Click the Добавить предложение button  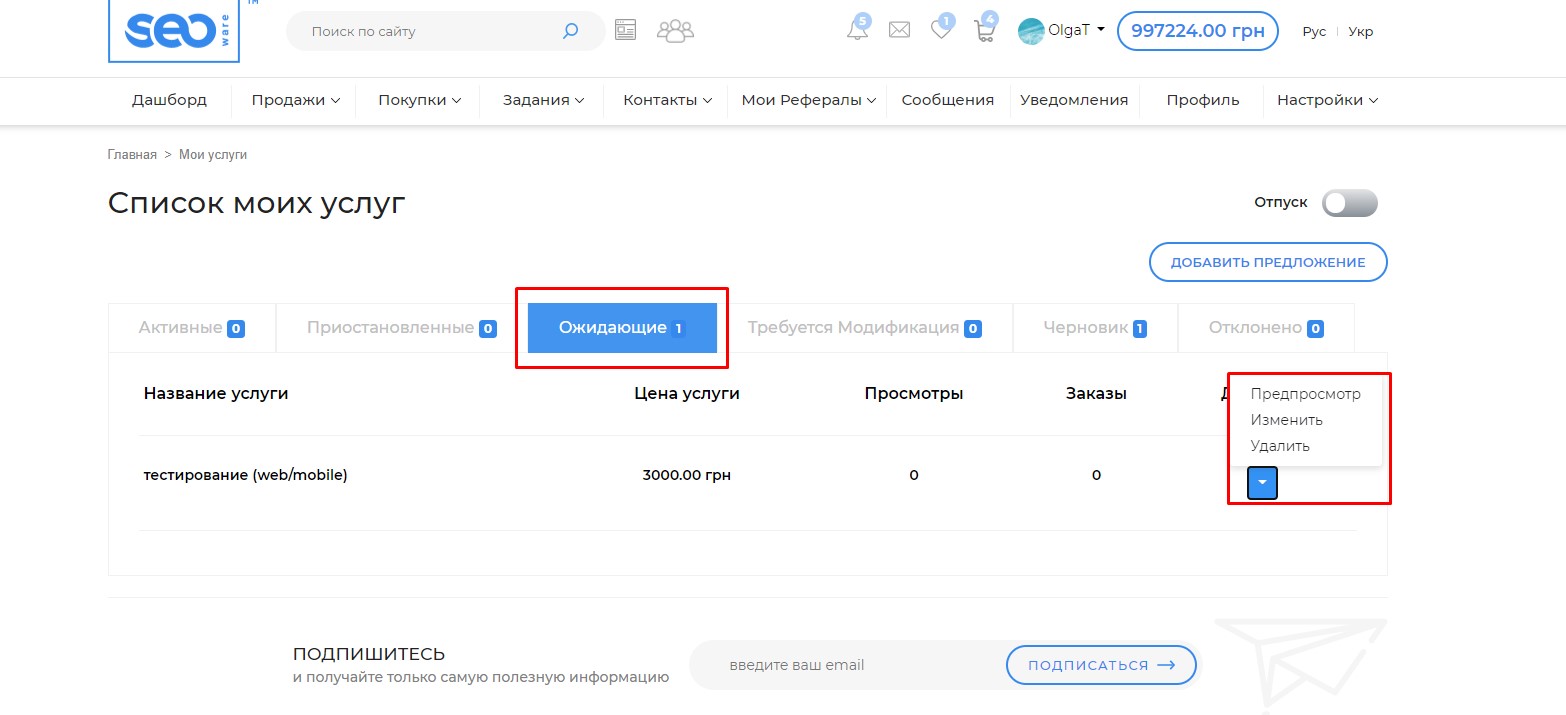[x=1267, y=262]
